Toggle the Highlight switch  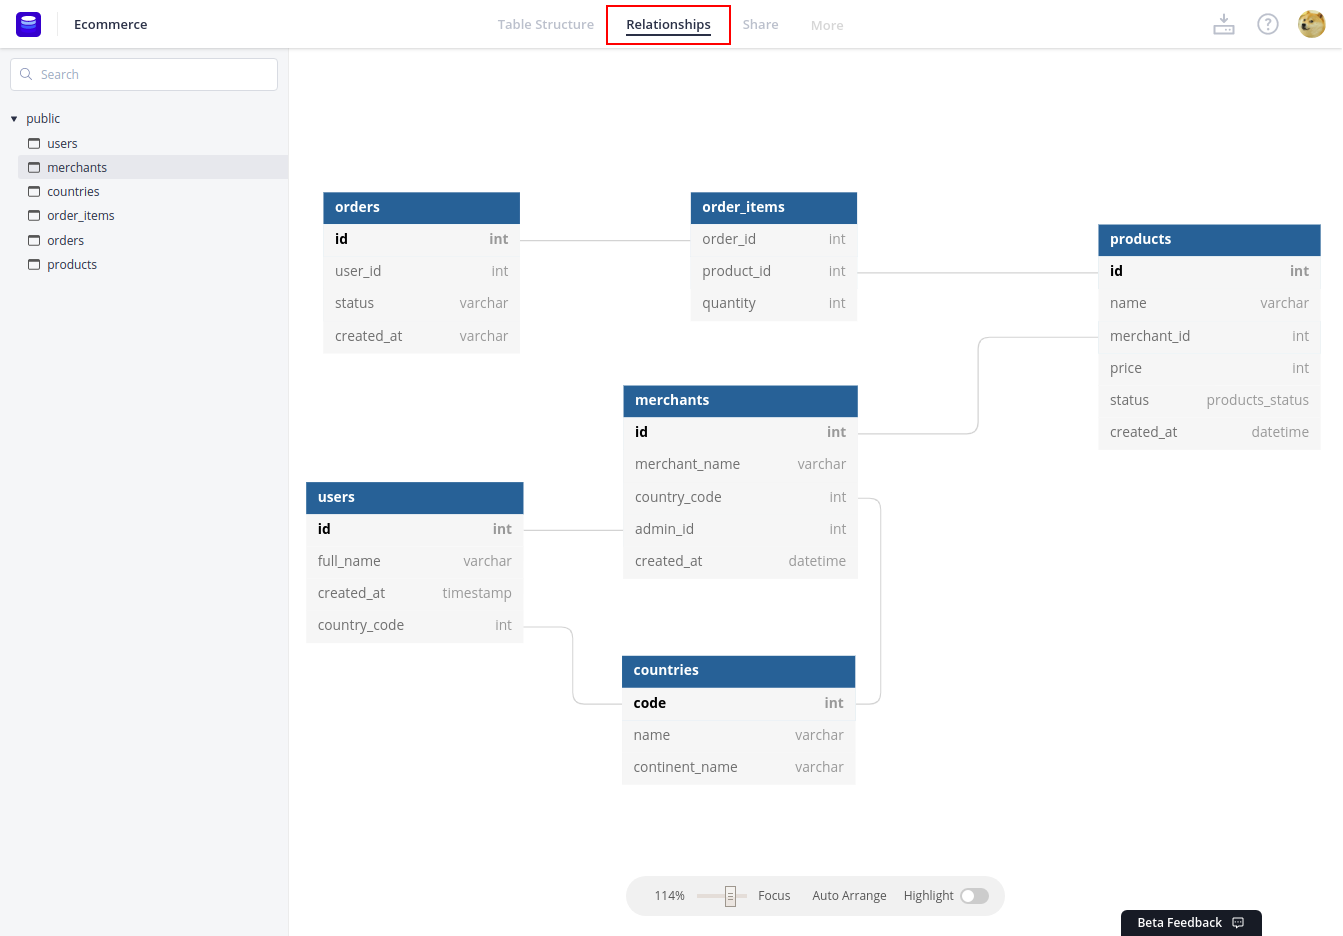(974, 896)
